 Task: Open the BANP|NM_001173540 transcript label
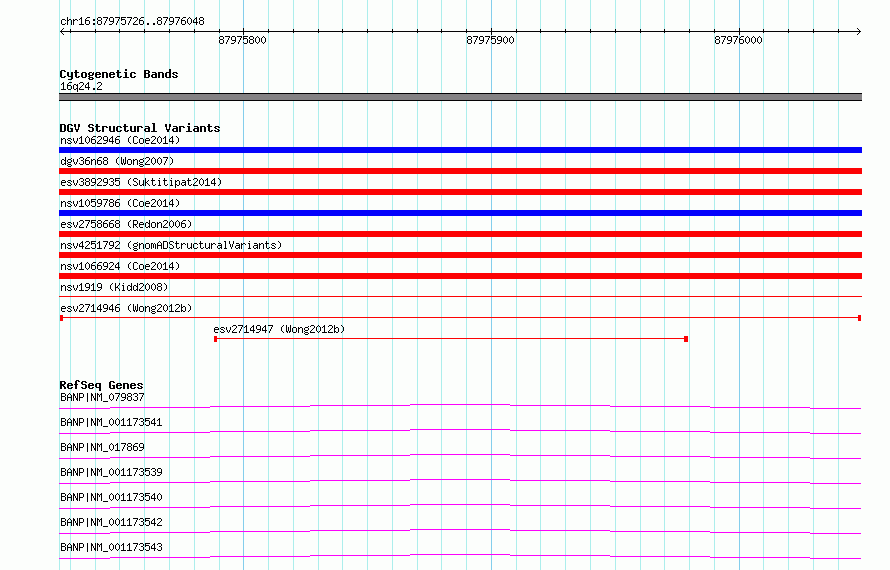click(111, 497)
